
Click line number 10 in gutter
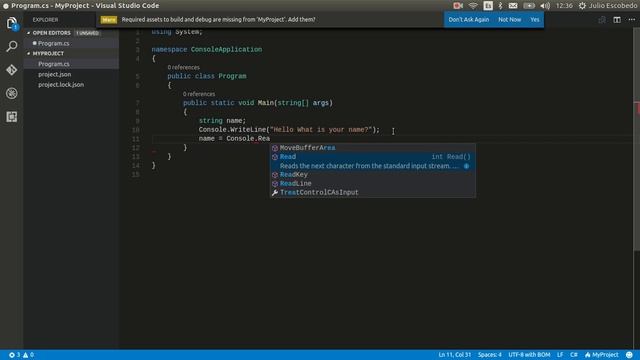135,130
